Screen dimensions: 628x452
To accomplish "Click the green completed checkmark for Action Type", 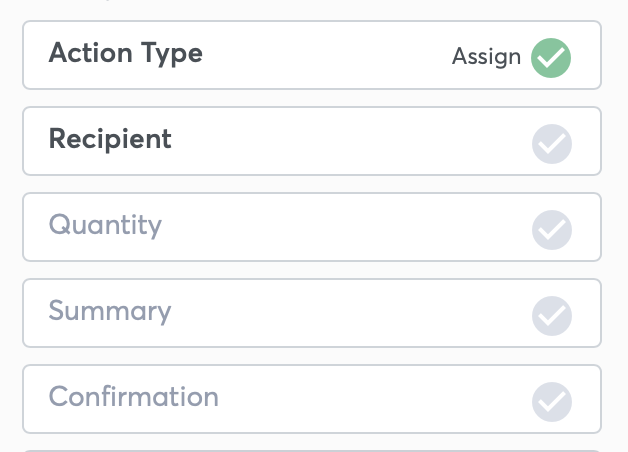I will click(551, 58).
